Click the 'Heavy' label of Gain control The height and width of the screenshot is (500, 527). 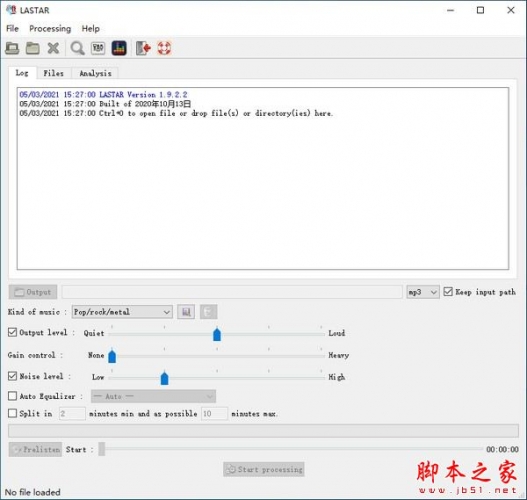click(338, 355)
